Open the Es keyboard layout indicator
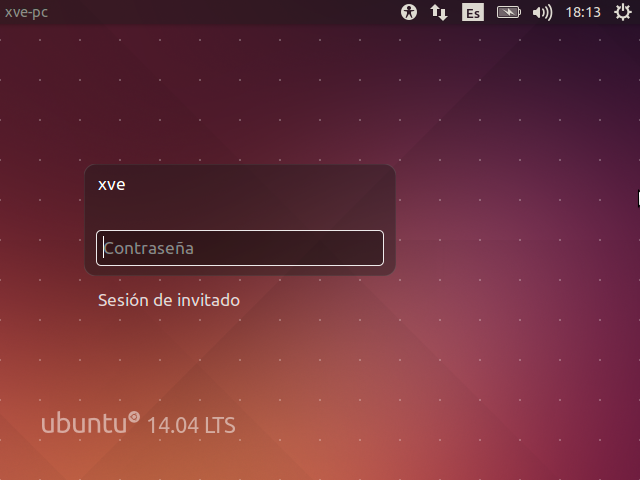Viewport: 640px width, 480px height. (473, 12)
